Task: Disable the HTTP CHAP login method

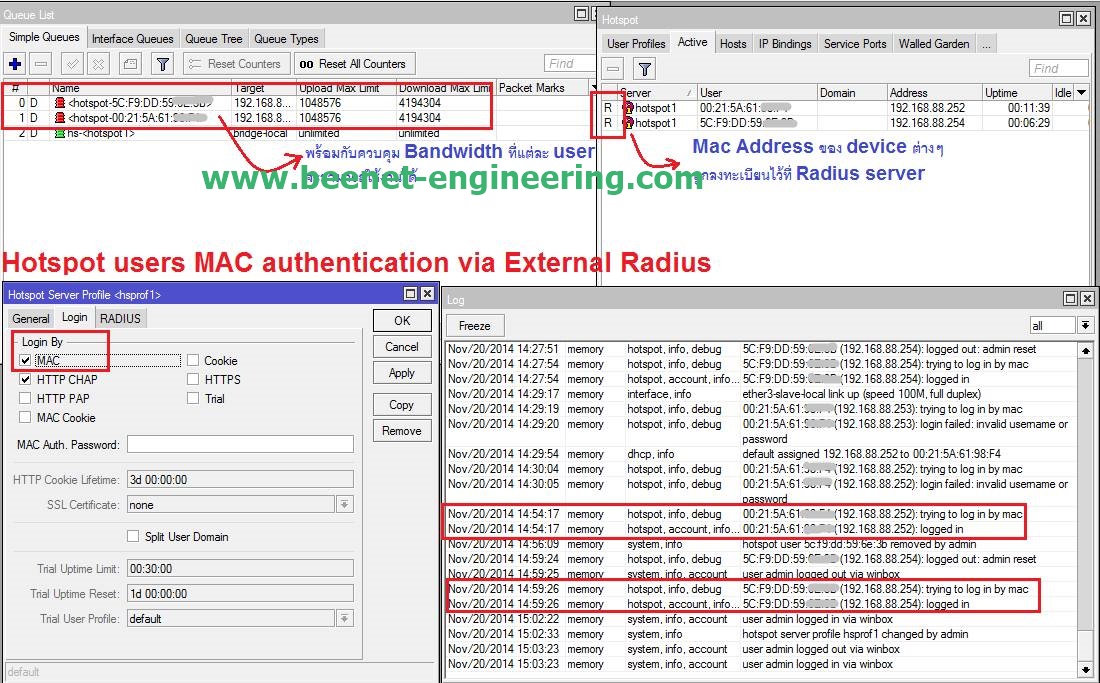Action: tap(24, 379)
